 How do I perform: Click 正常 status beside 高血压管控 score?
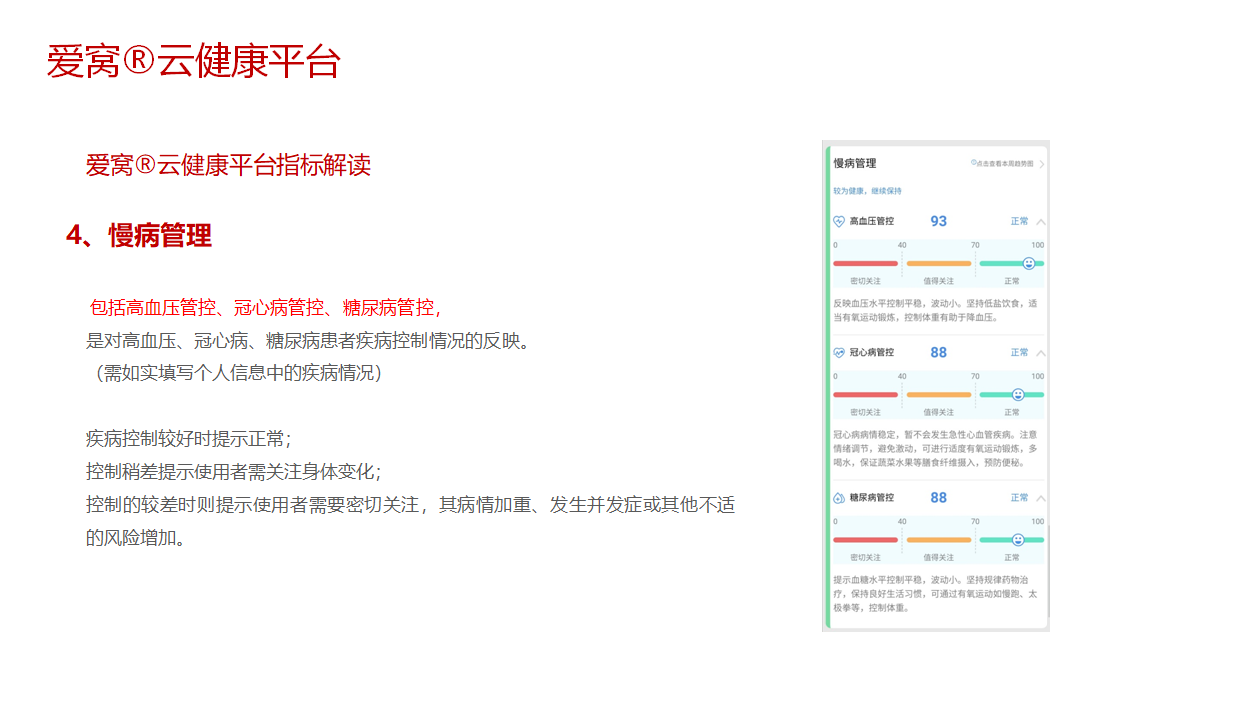coord(1019,221)
